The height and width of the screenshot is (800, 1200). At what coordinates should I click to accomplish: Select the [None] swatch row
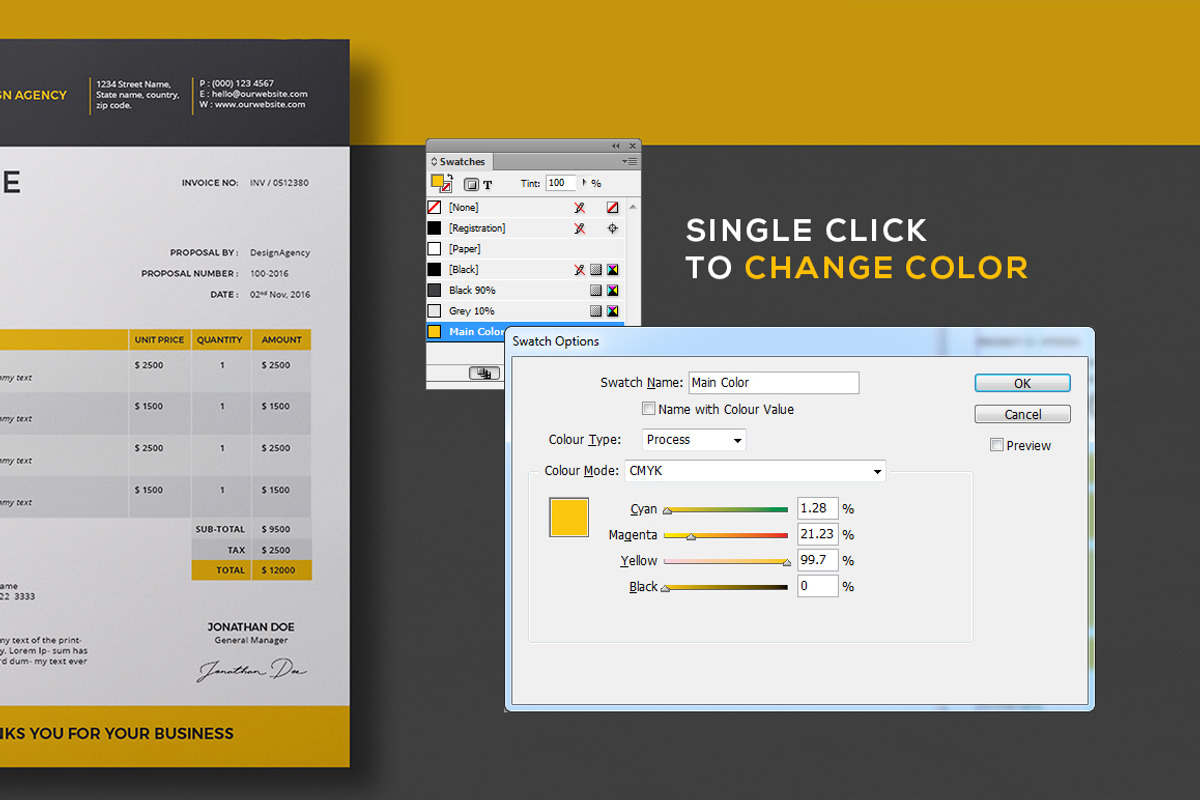[526, 207]
